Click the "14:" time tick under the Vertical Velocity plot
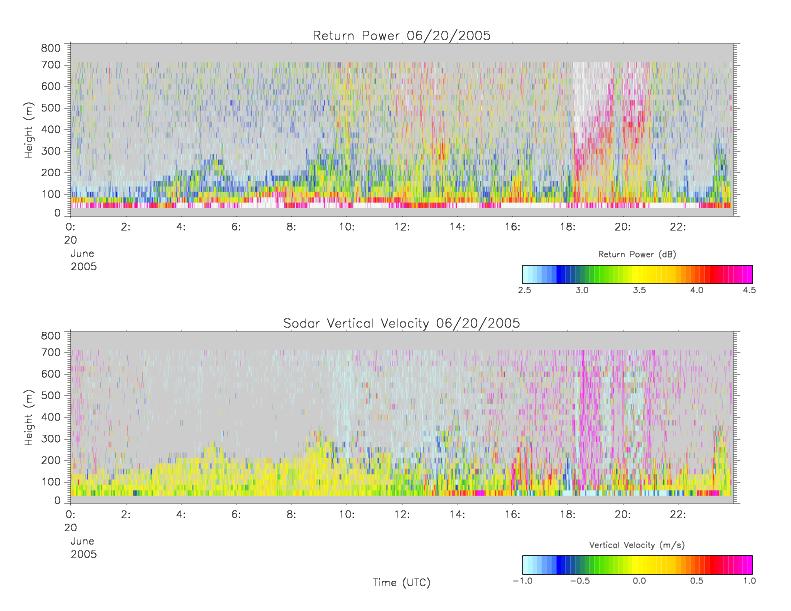791x611 pixels. pyautogui.click(x=457, y=514)
